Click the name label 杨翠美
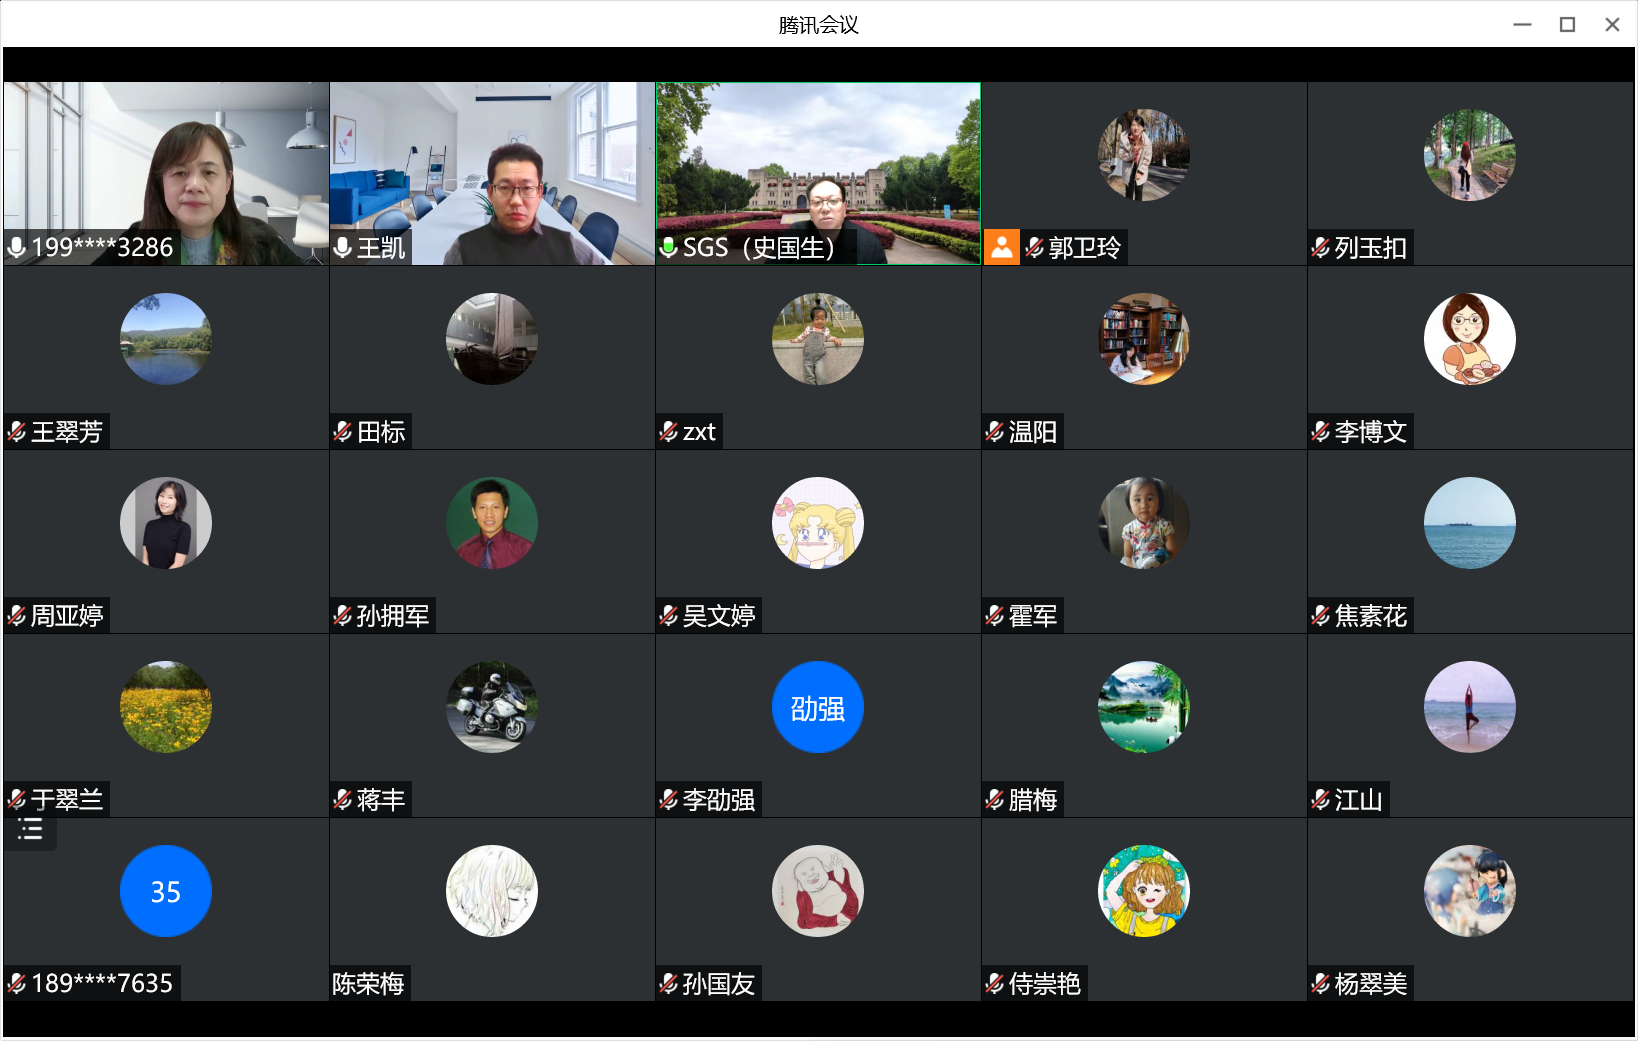Screen dimensions: 1638x1041 pos(1371,984)
